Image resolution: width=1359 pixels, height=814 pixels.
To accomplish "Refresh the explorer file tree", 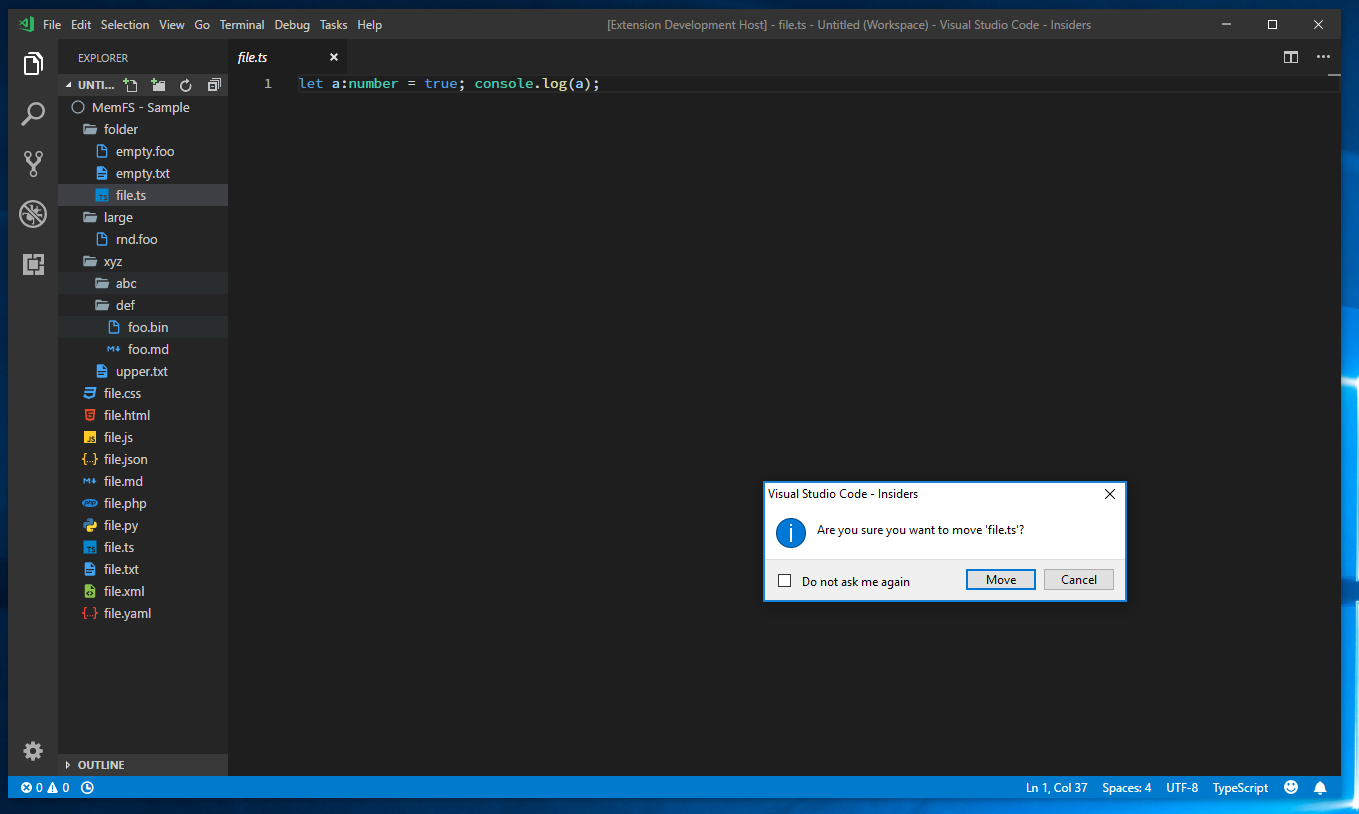I will 186,85.
